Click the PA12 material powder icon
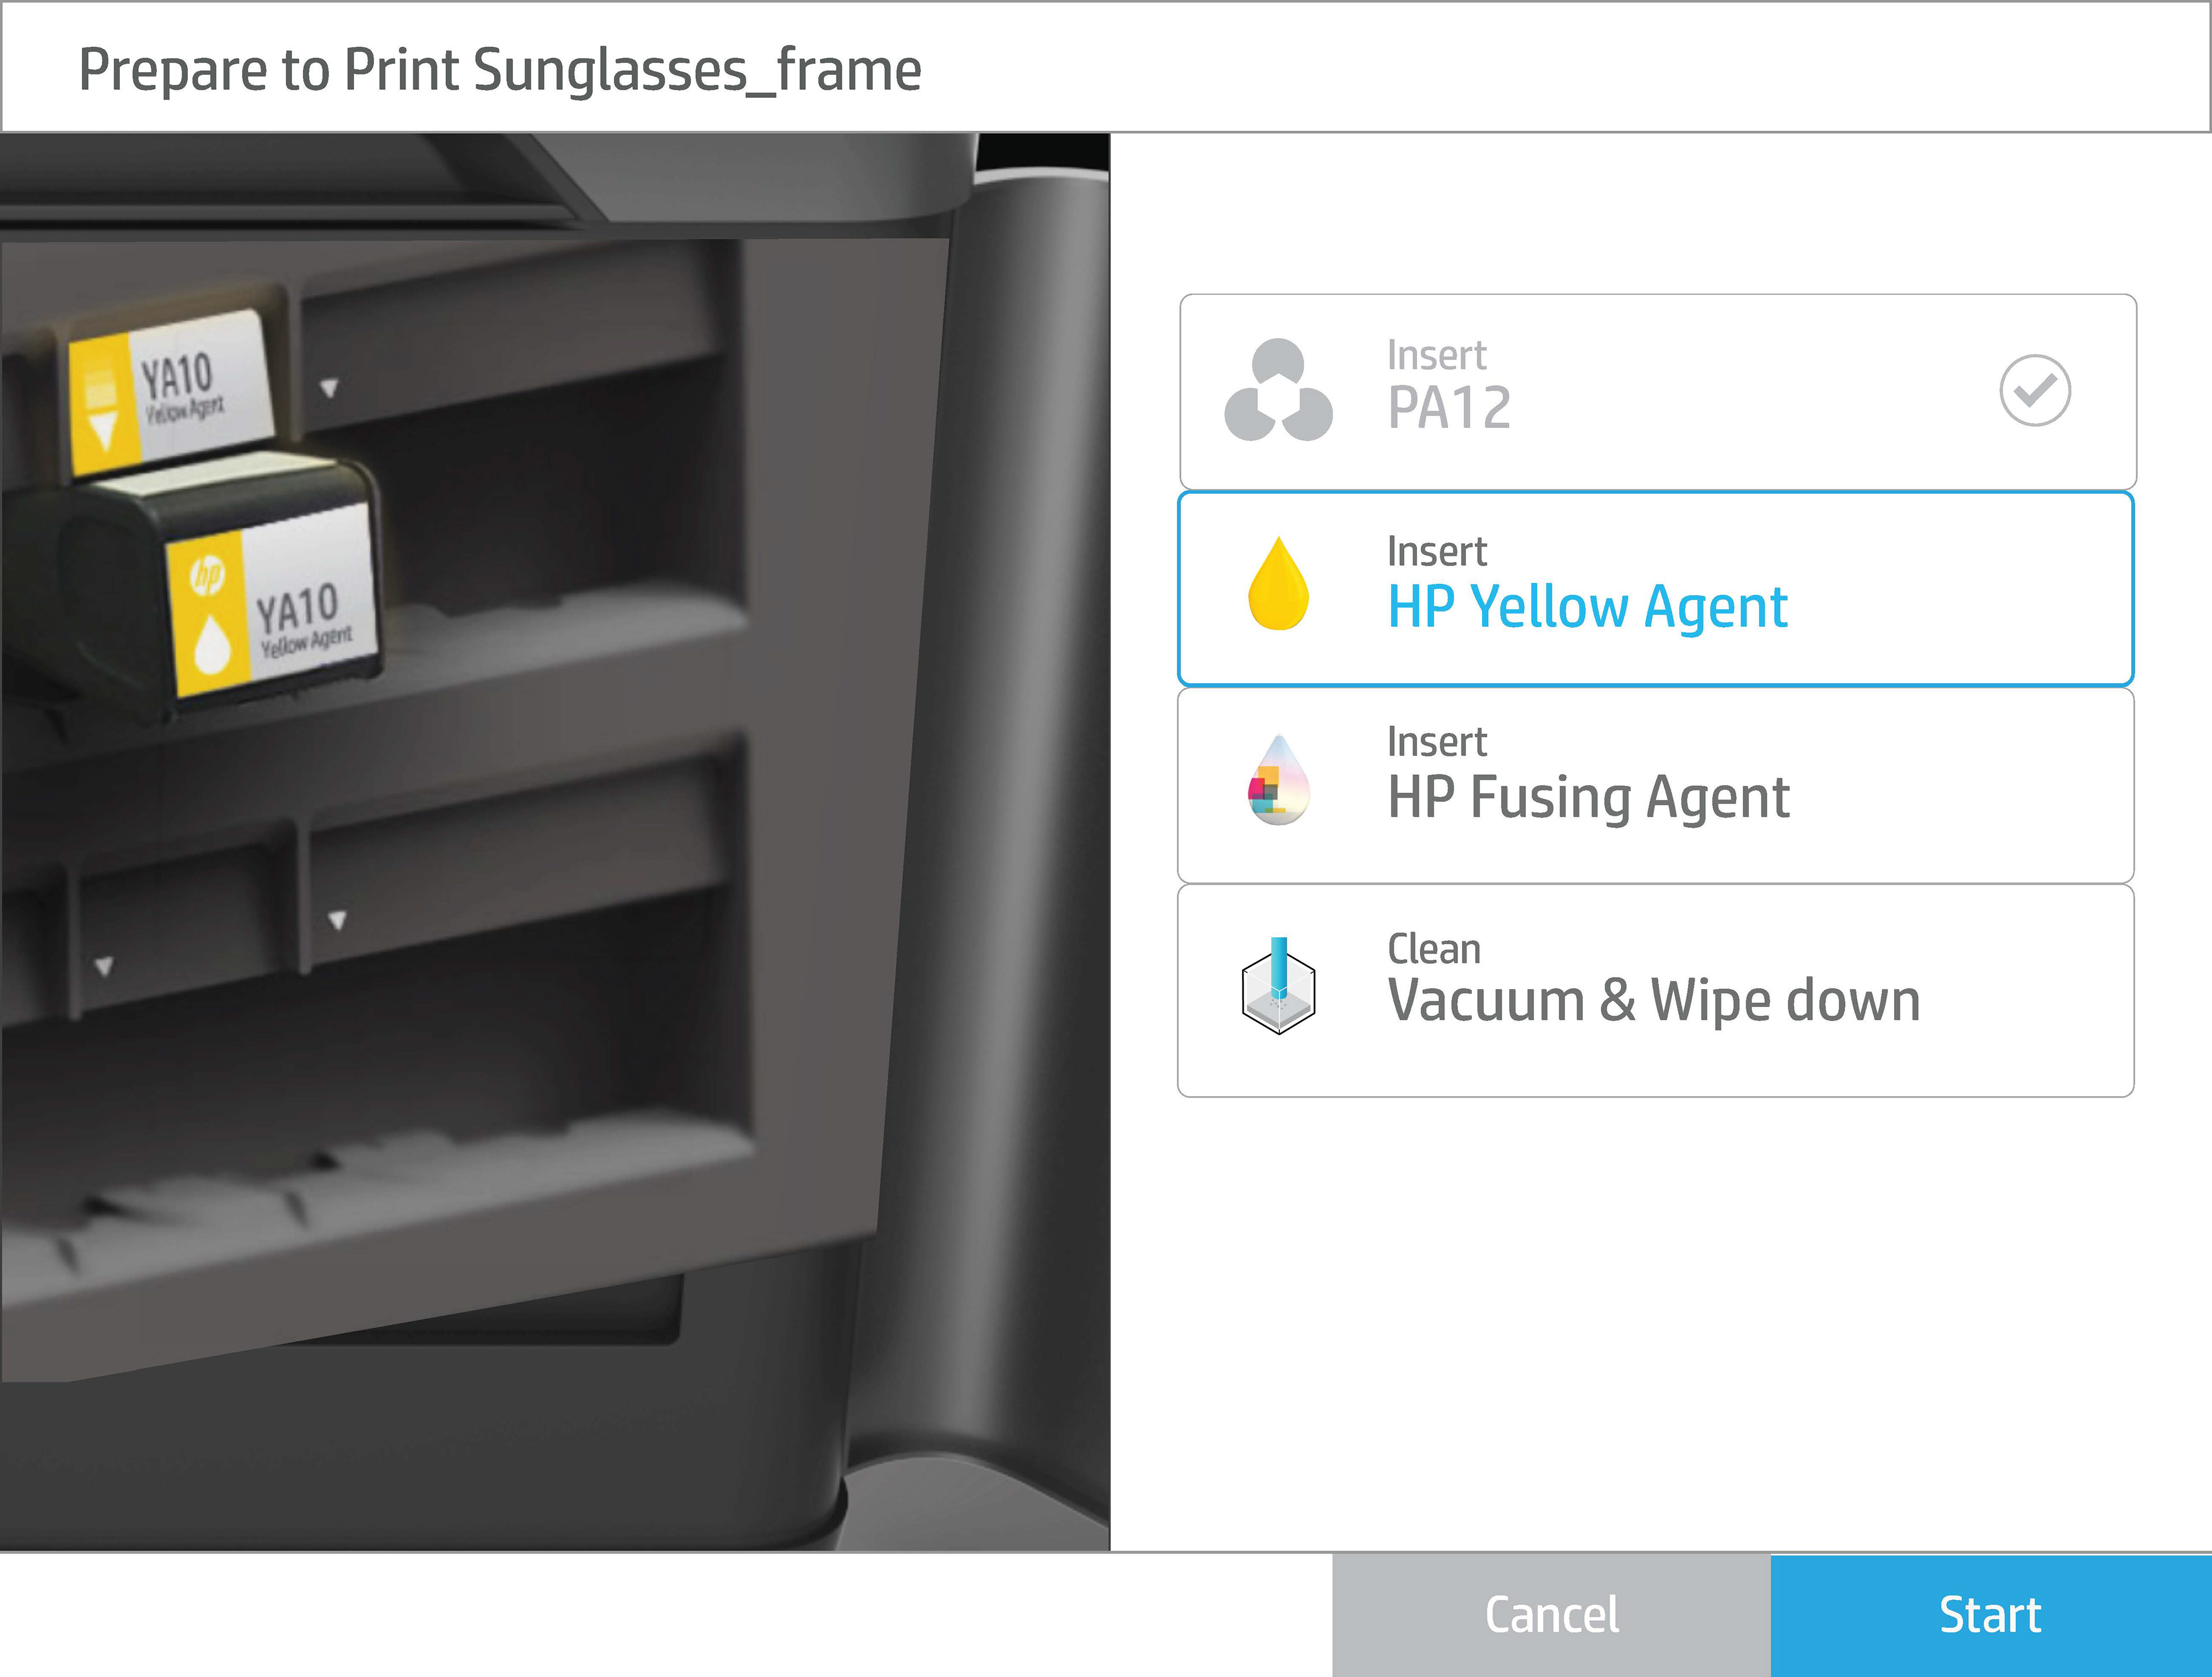 pos(1278,390)
